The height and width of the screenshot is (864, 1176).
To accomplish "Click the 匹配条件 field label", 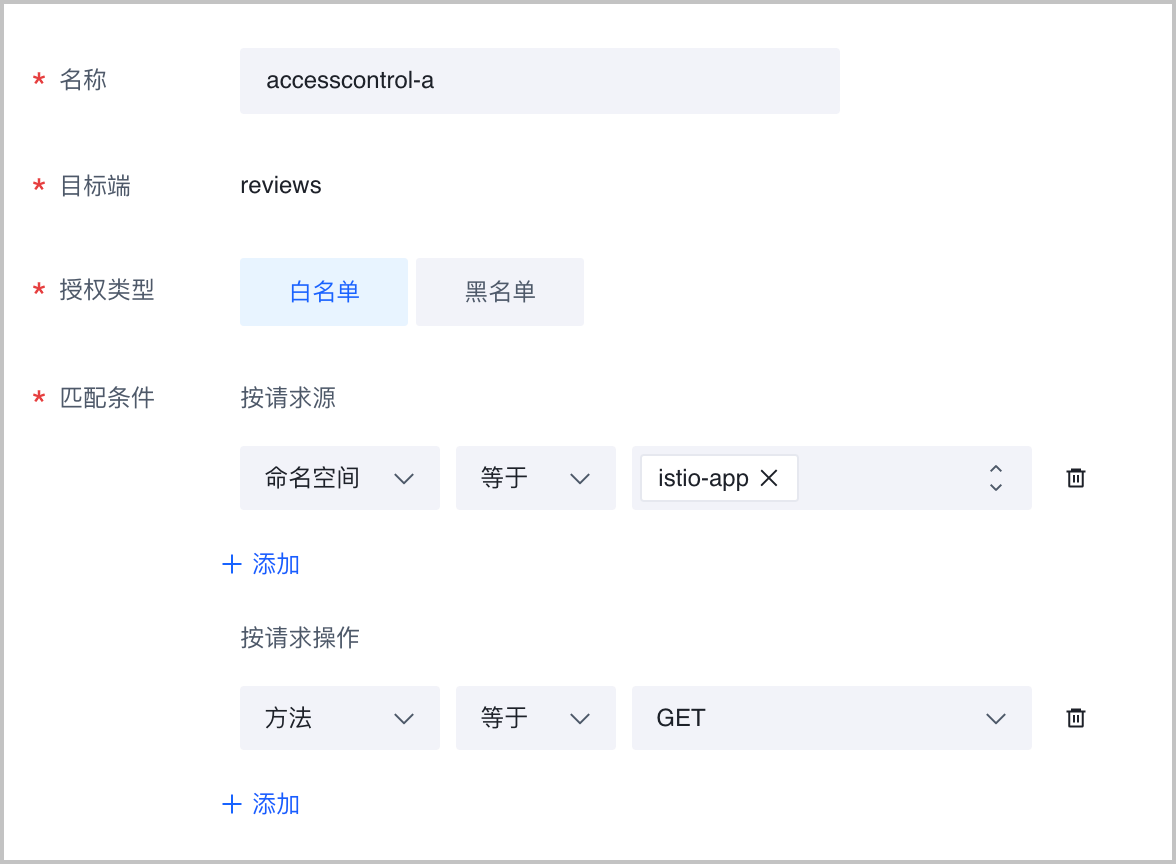I will (x=107, y=398).
